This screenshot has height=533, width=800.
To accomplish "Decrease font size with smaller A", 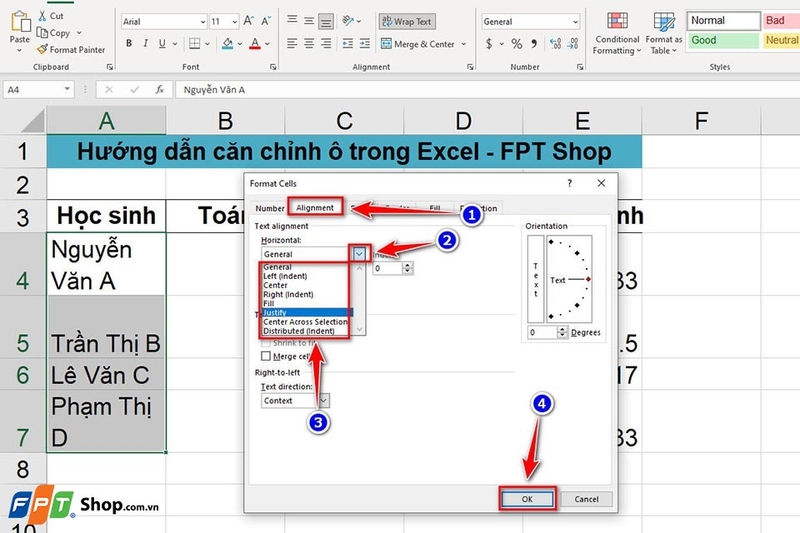I will [266, 21].
